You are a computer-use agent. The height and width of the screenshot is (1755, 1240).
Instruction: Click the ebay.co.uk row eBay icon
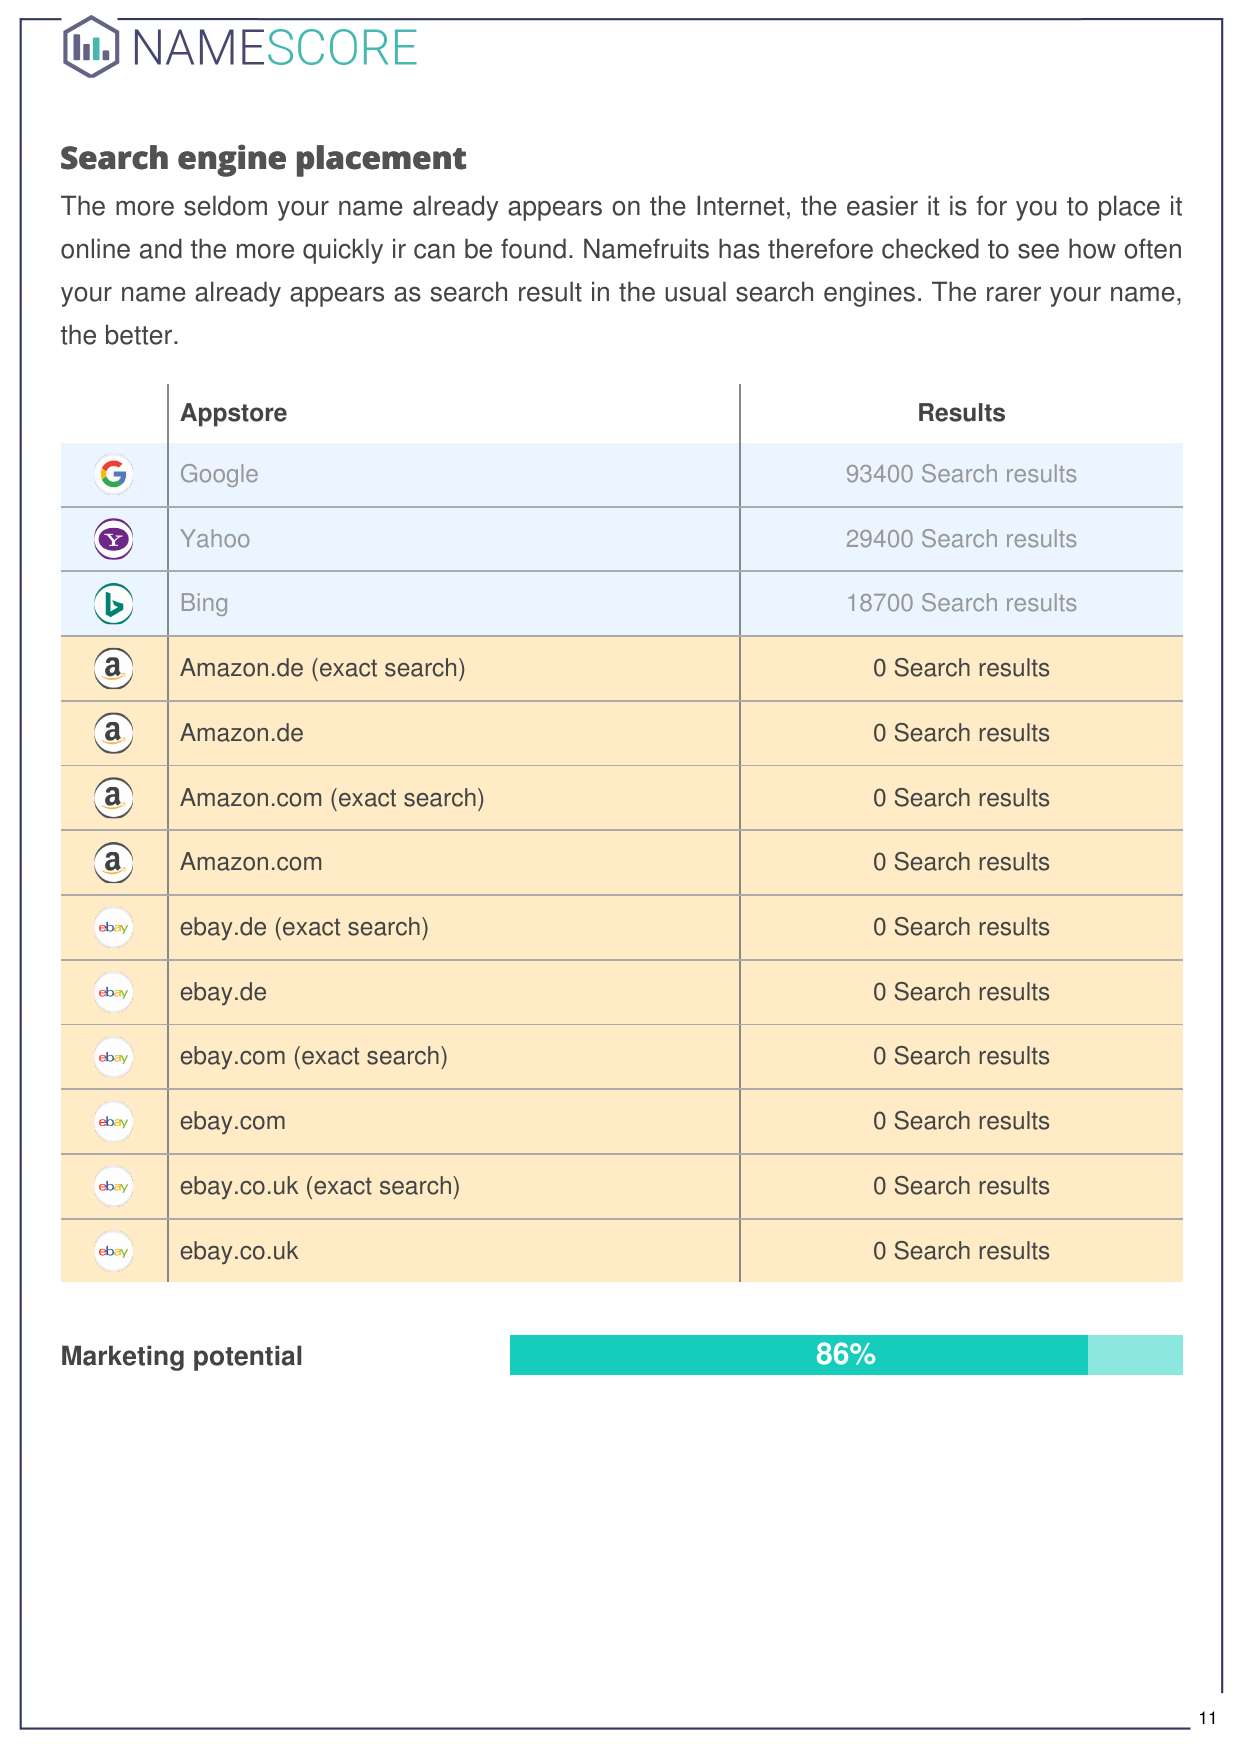pos(114,1251)
